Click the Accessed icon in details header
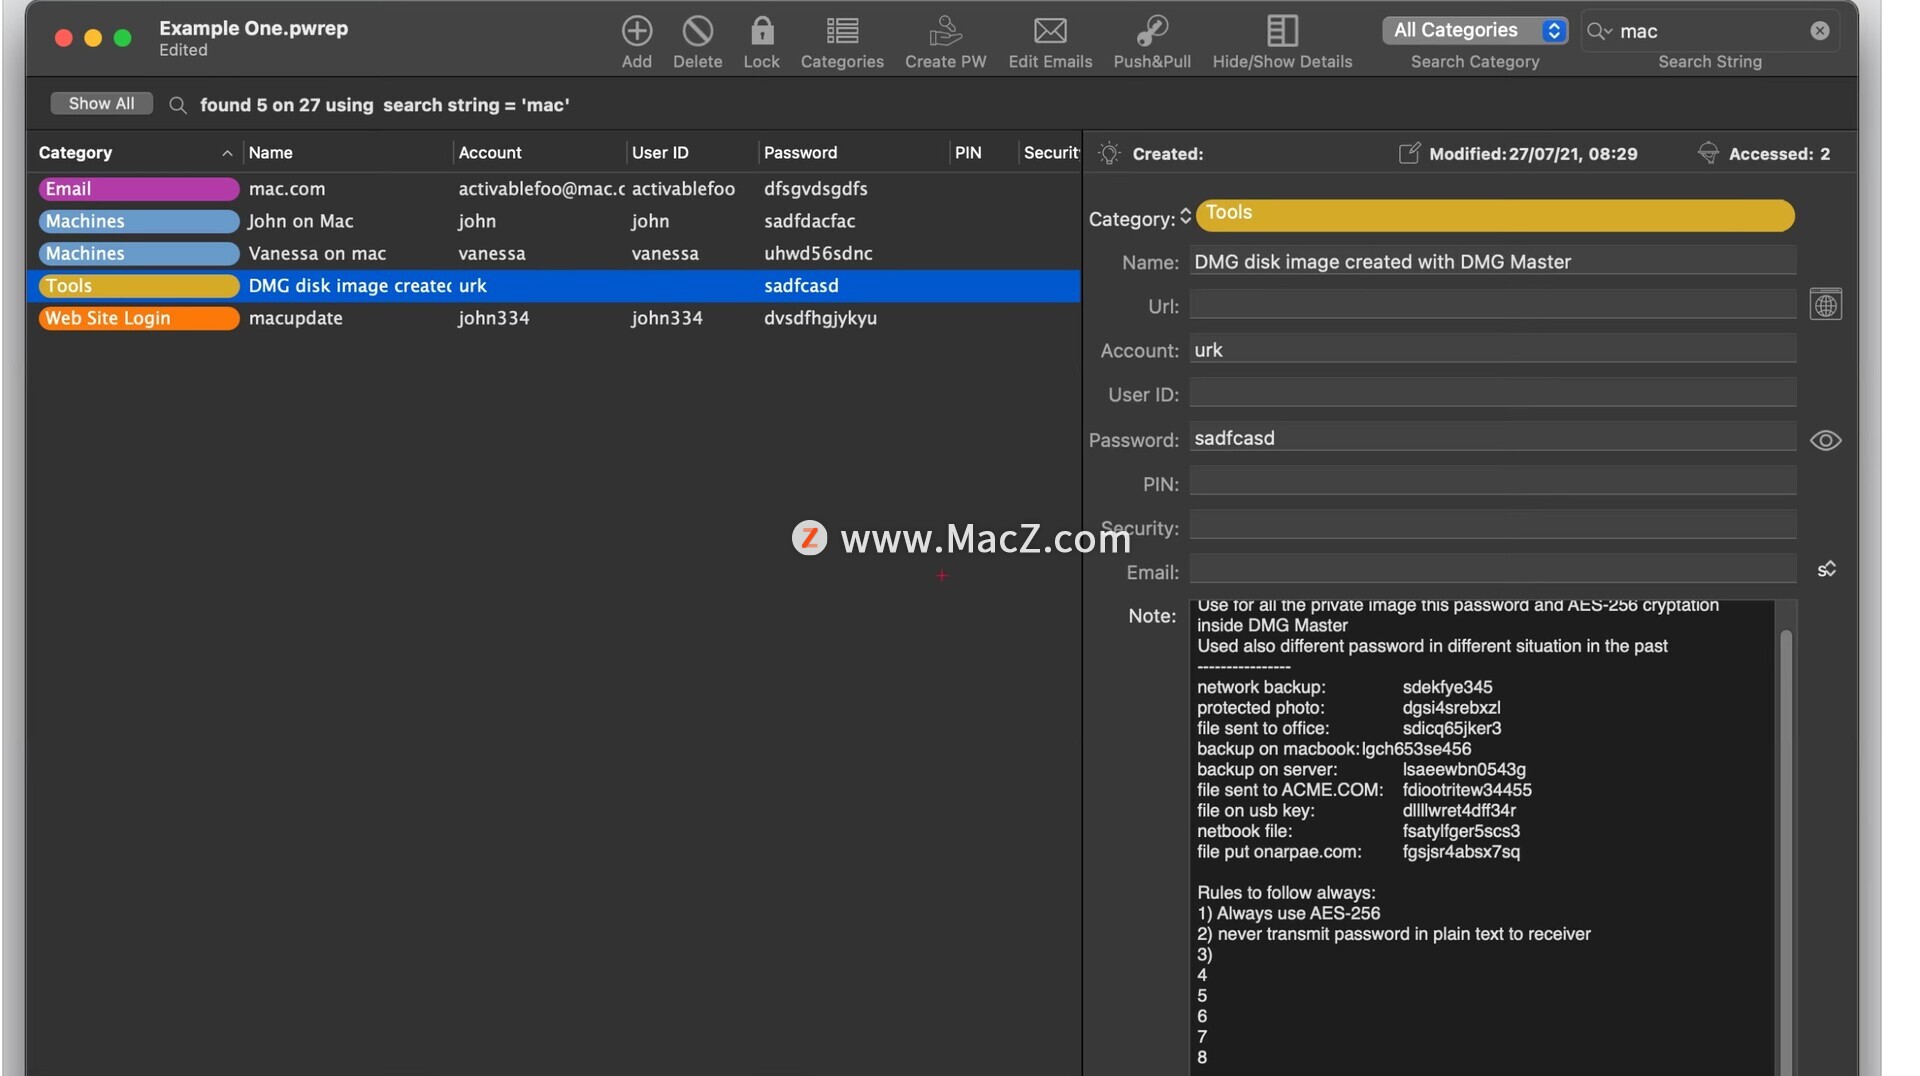 click(x=1708, y=153)
